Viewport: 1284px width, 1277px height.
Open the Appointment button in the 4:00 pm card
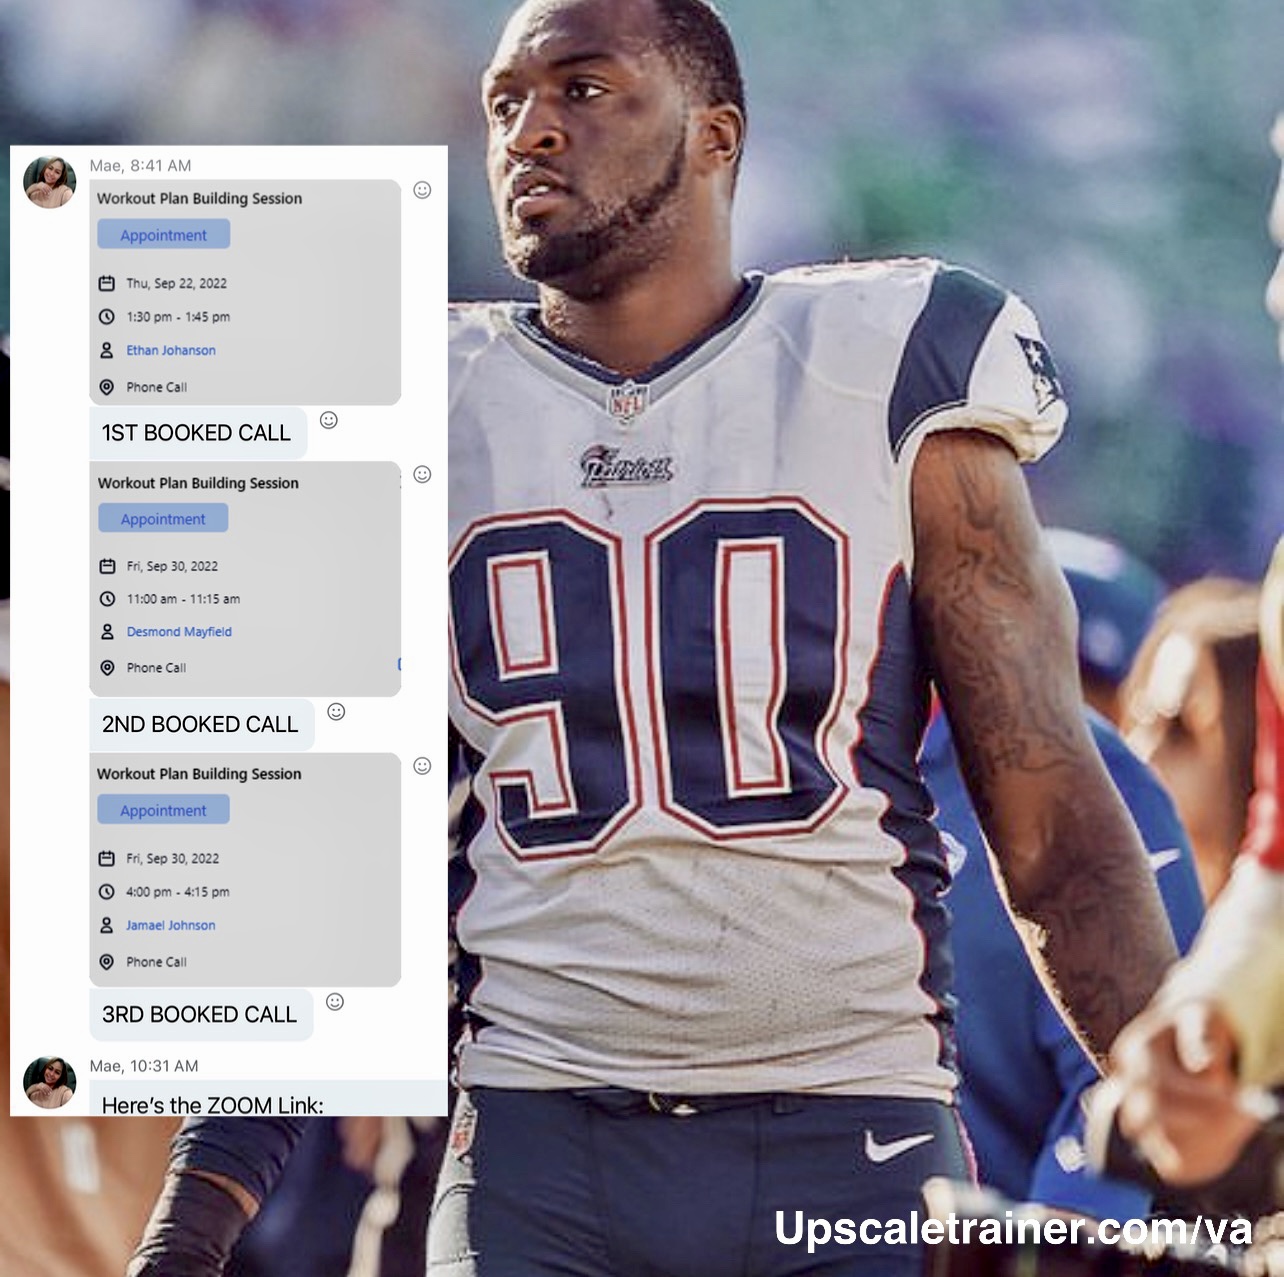pyautogui.click(x=163, y=810)
